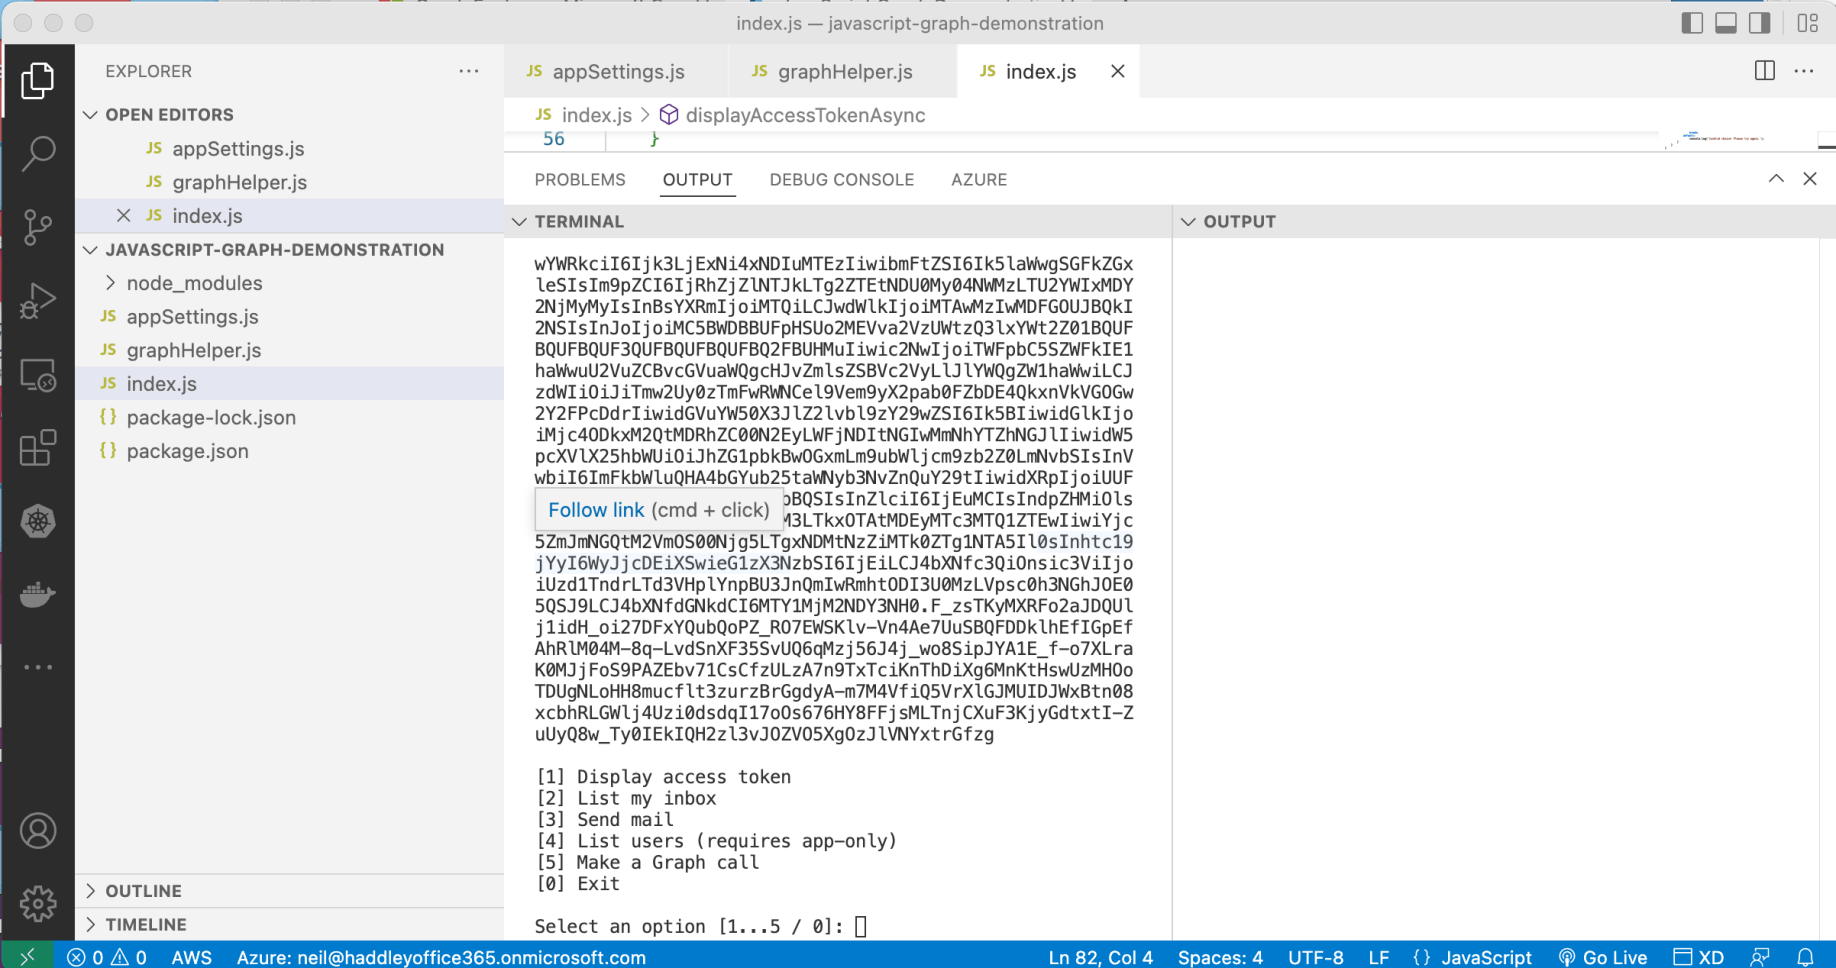Open remote window from status bar

point(27,957)
